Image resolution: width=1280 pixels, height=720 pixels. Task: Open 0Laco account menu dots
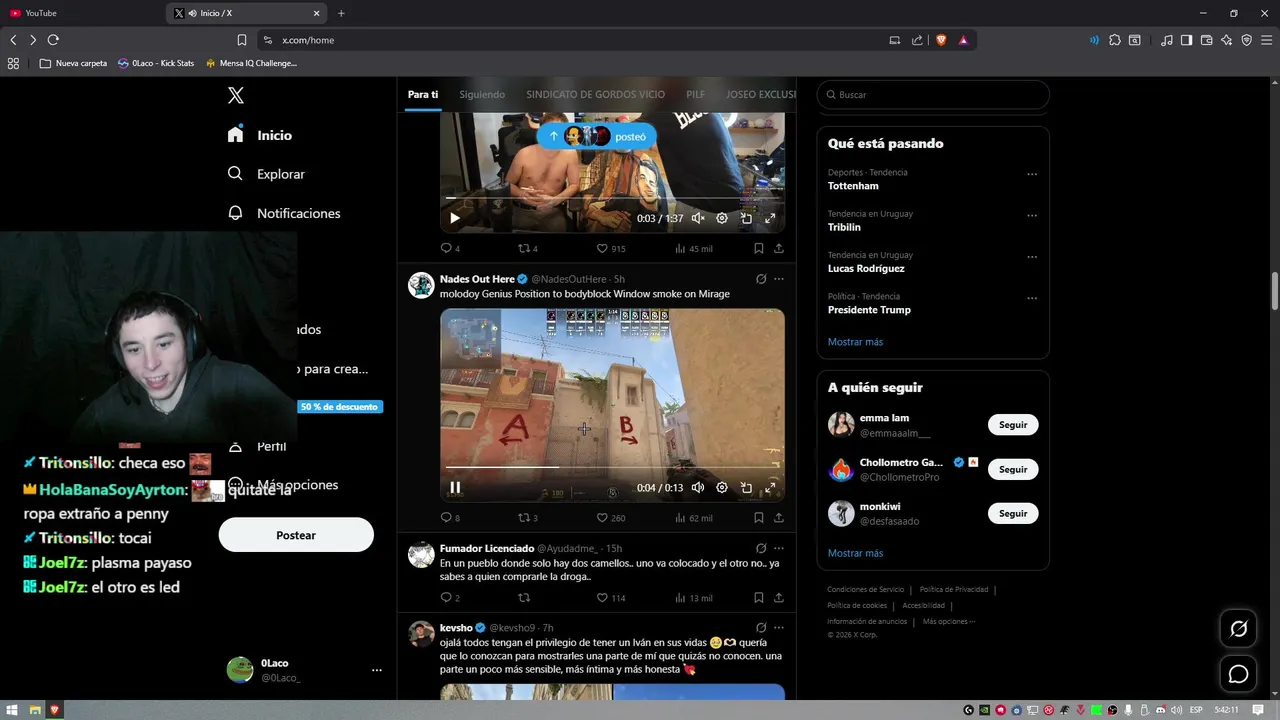(377, 670)
